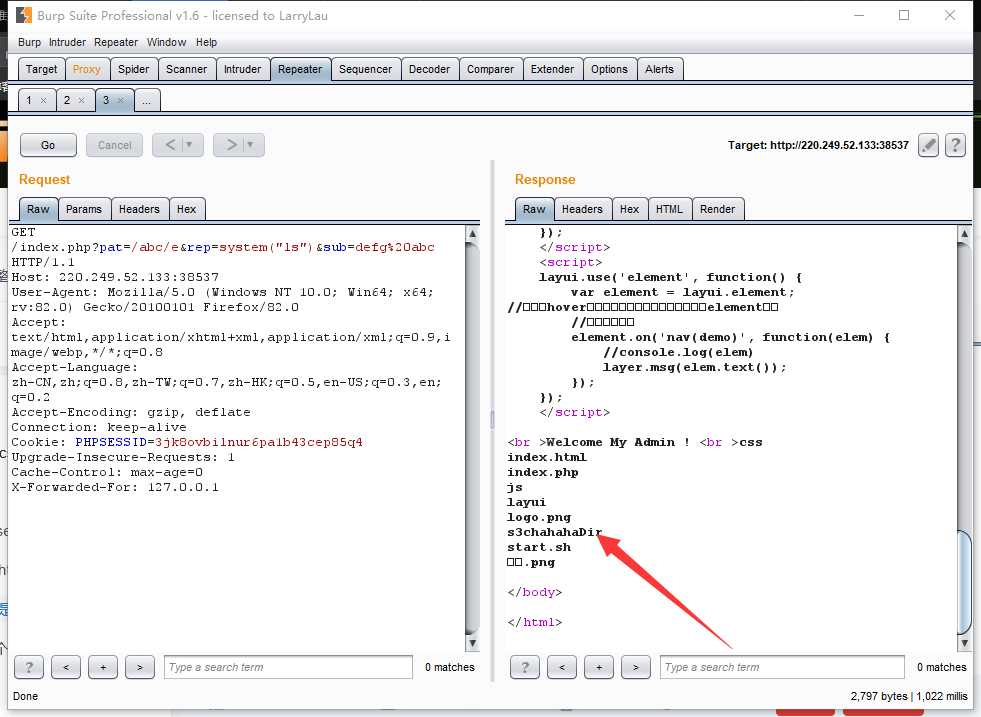Go to next match in Request search
This screenshot has width=981, height=717.
coord(140,667)
